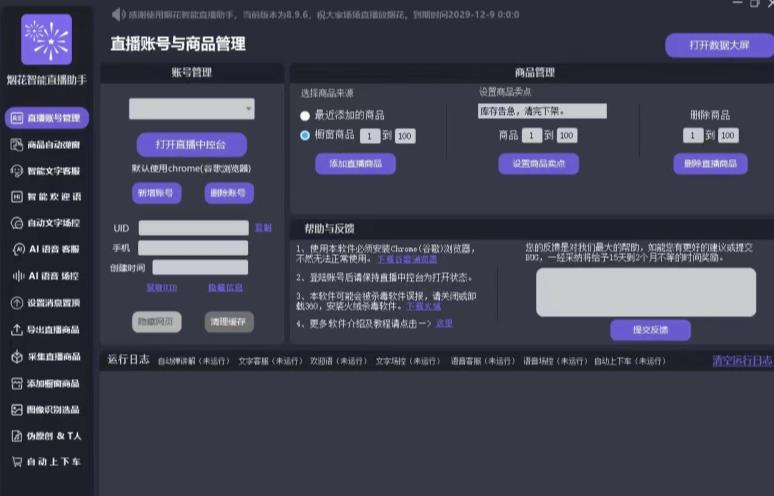Open 智能欢迎语 in the sidebar
This screenshot has width=774, height=496.
coord(46,197)
